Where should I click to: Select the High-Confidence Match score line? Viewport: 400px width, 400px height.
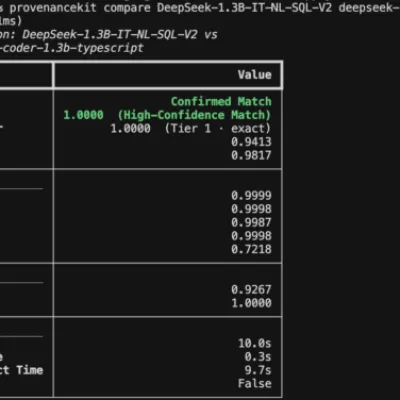pyautogui.click(x=167, y=115)
